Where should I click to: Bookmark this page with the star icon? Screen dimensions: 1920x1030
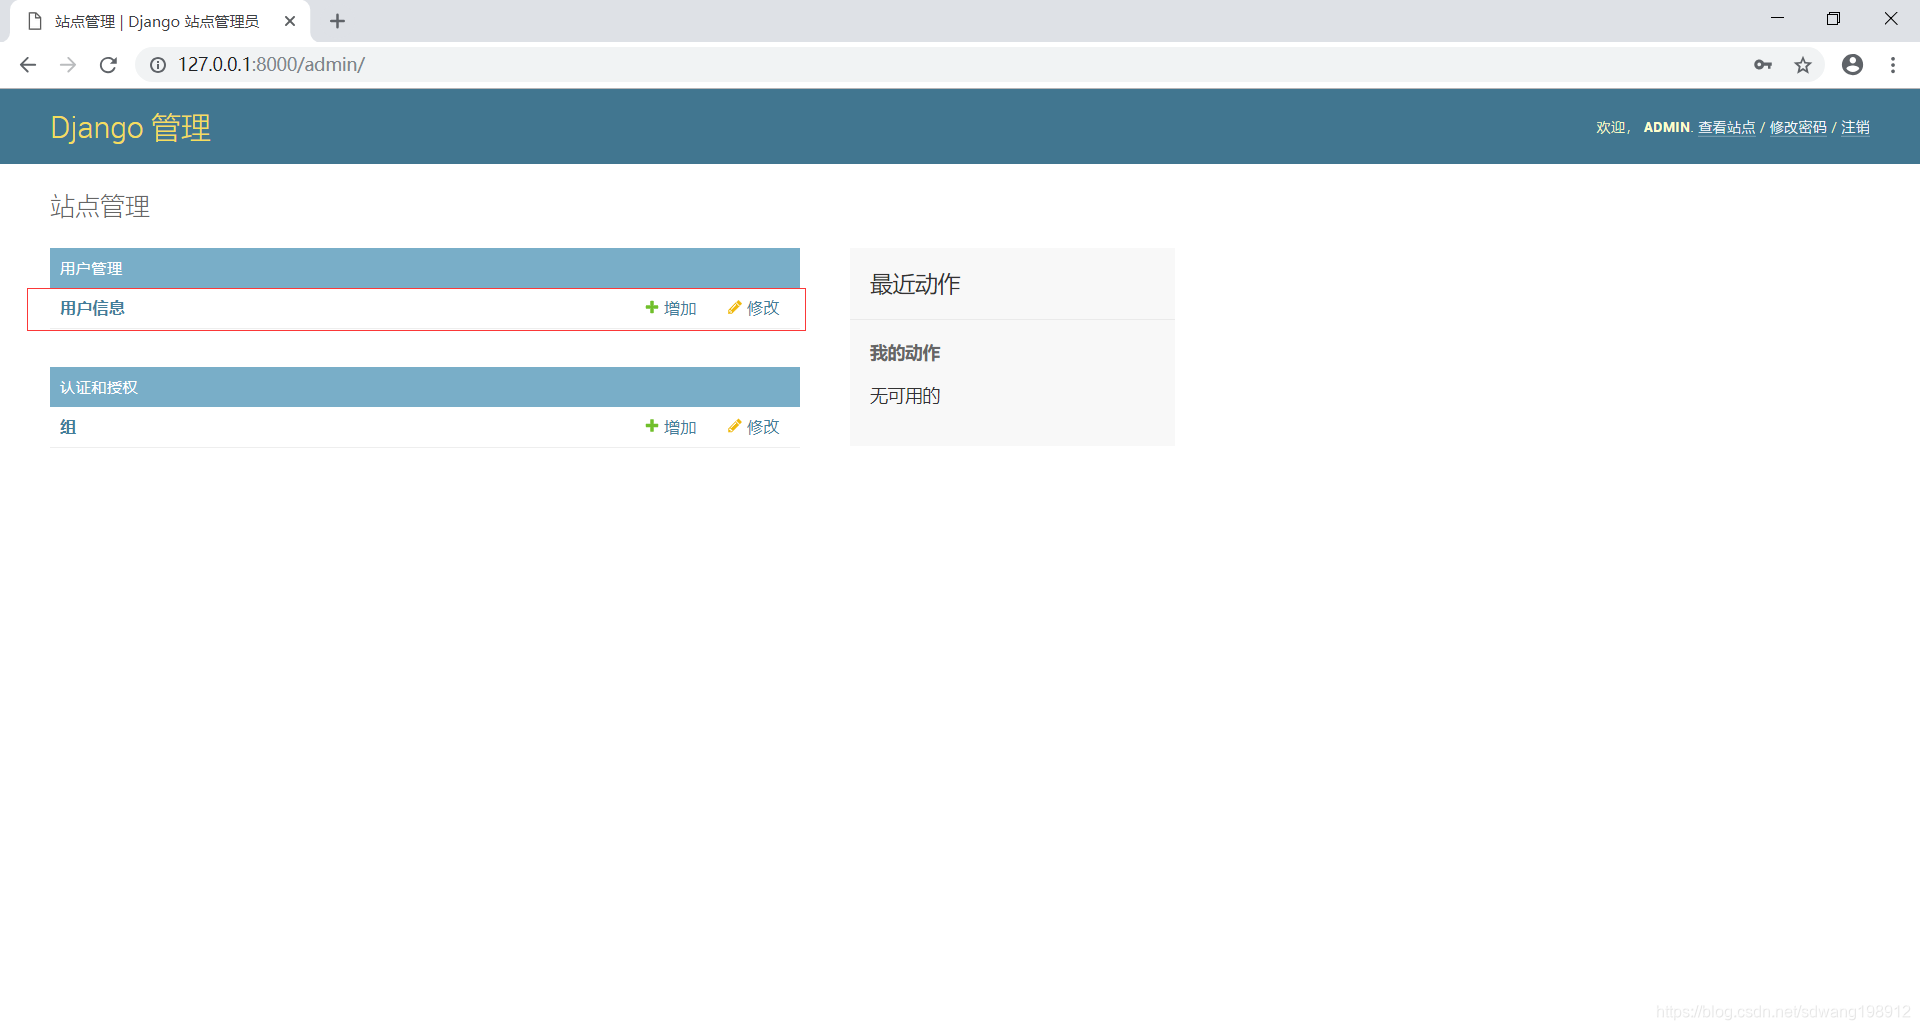pyautogui.click(x=1803, y=65)
